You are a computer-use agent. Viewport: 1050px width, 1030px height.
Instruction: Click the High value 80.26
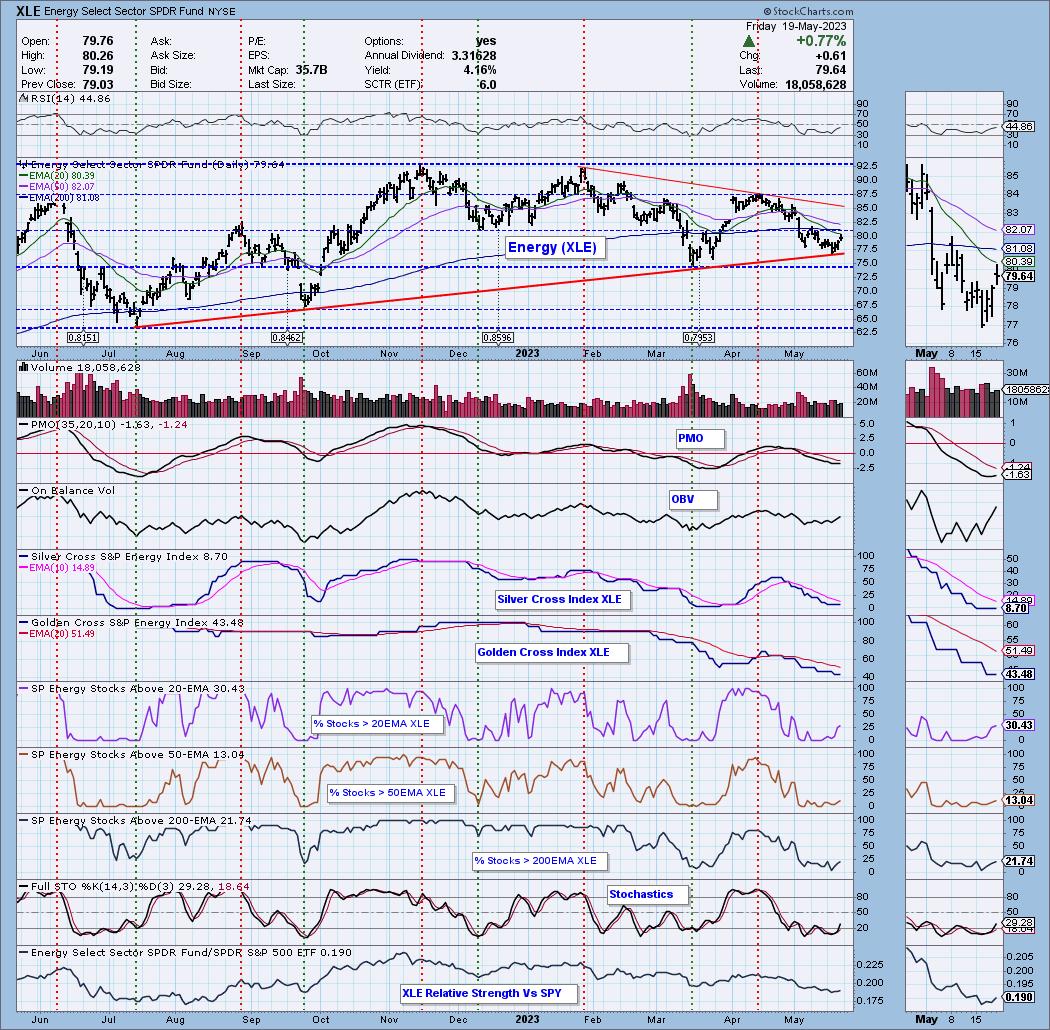(x=97, y=56)
